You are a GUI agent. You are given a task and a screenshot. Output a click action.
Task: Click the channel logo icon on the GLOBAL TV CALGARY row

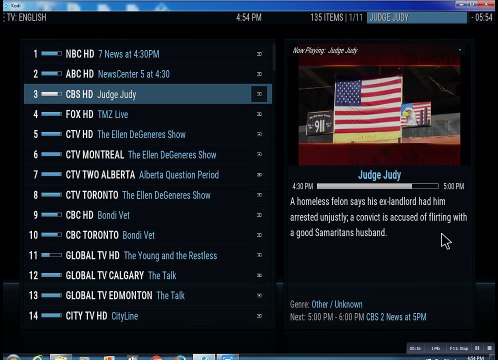(x=259, y=275)
